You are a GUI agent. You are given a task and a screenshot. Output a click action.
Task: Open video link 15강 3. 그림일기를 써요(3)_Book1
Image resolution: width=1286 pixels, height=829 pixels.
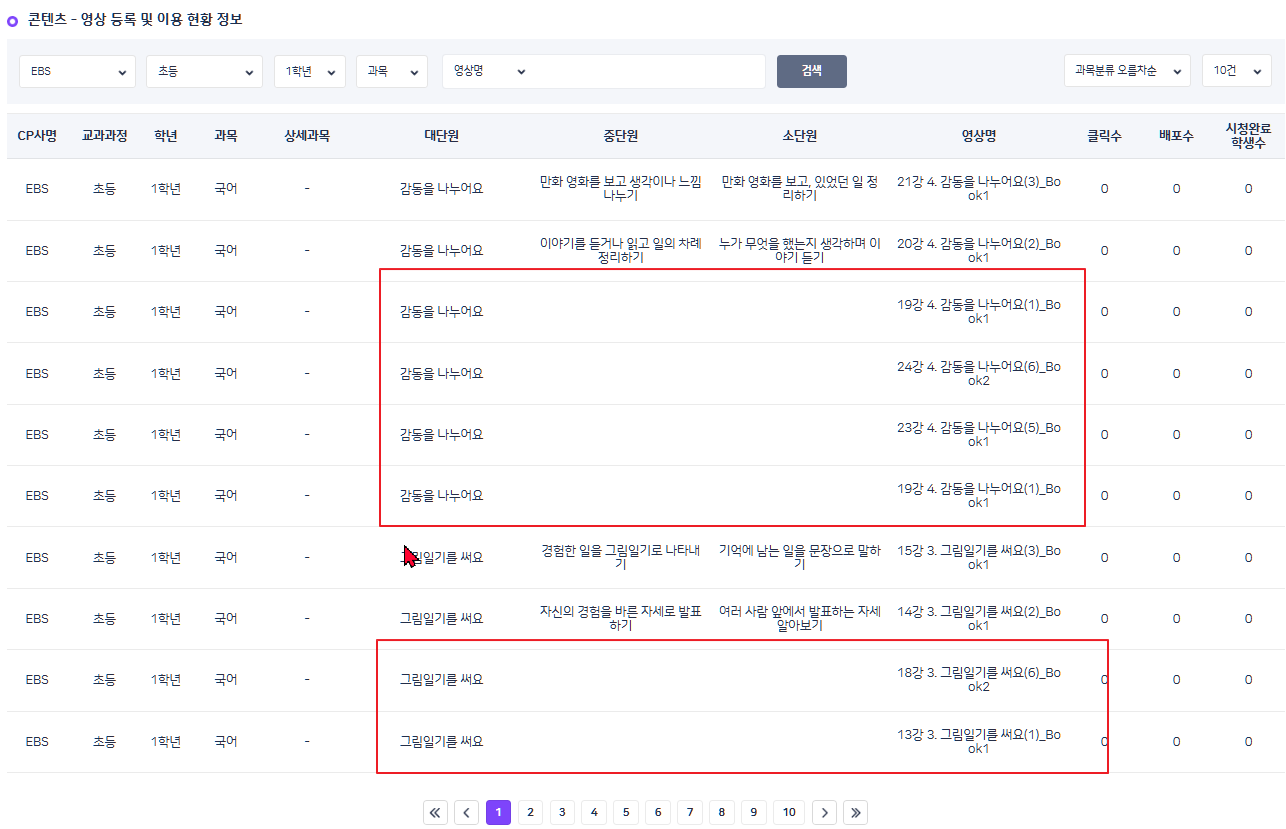pos(978,557)
